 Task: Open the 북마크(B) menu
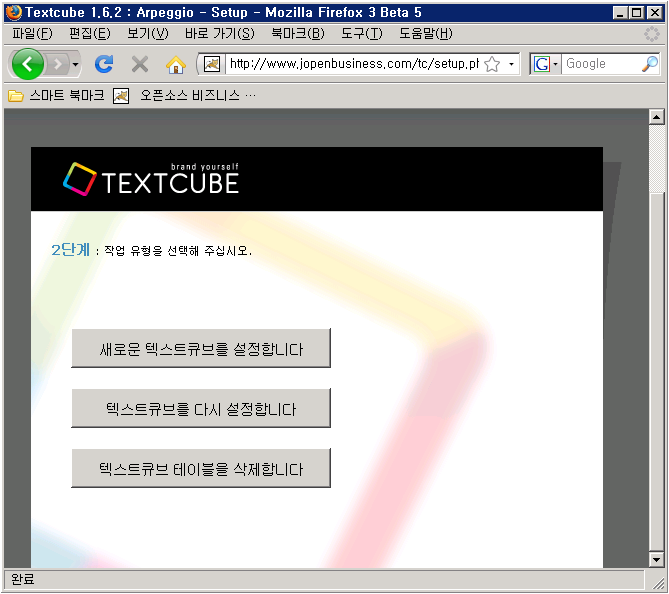click(x=297, y=33)
